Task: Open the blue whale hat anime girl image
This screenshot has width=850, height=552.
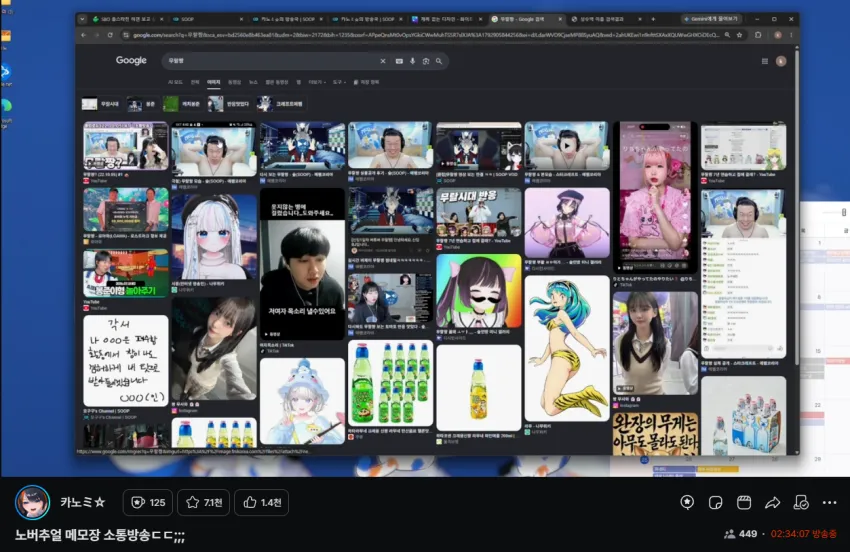Action: 302,401
